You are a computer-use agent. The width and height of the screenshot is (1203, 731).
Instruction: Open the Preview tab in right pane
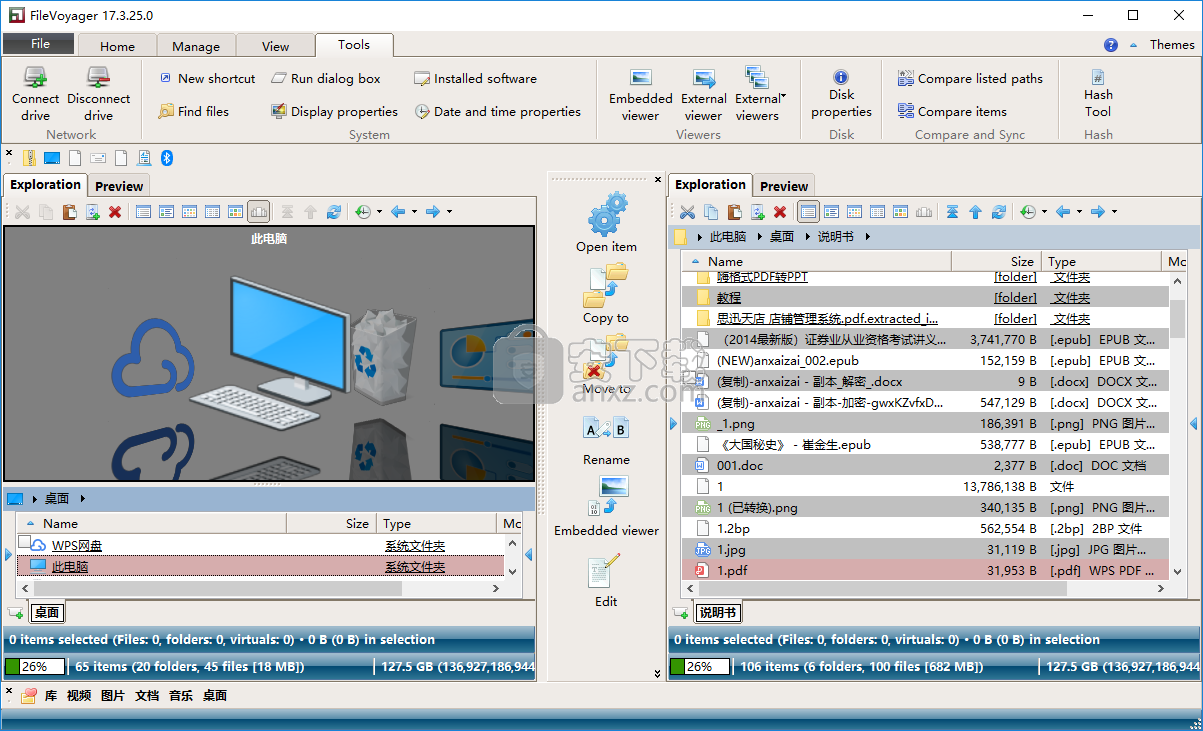[x=784, y=186]
